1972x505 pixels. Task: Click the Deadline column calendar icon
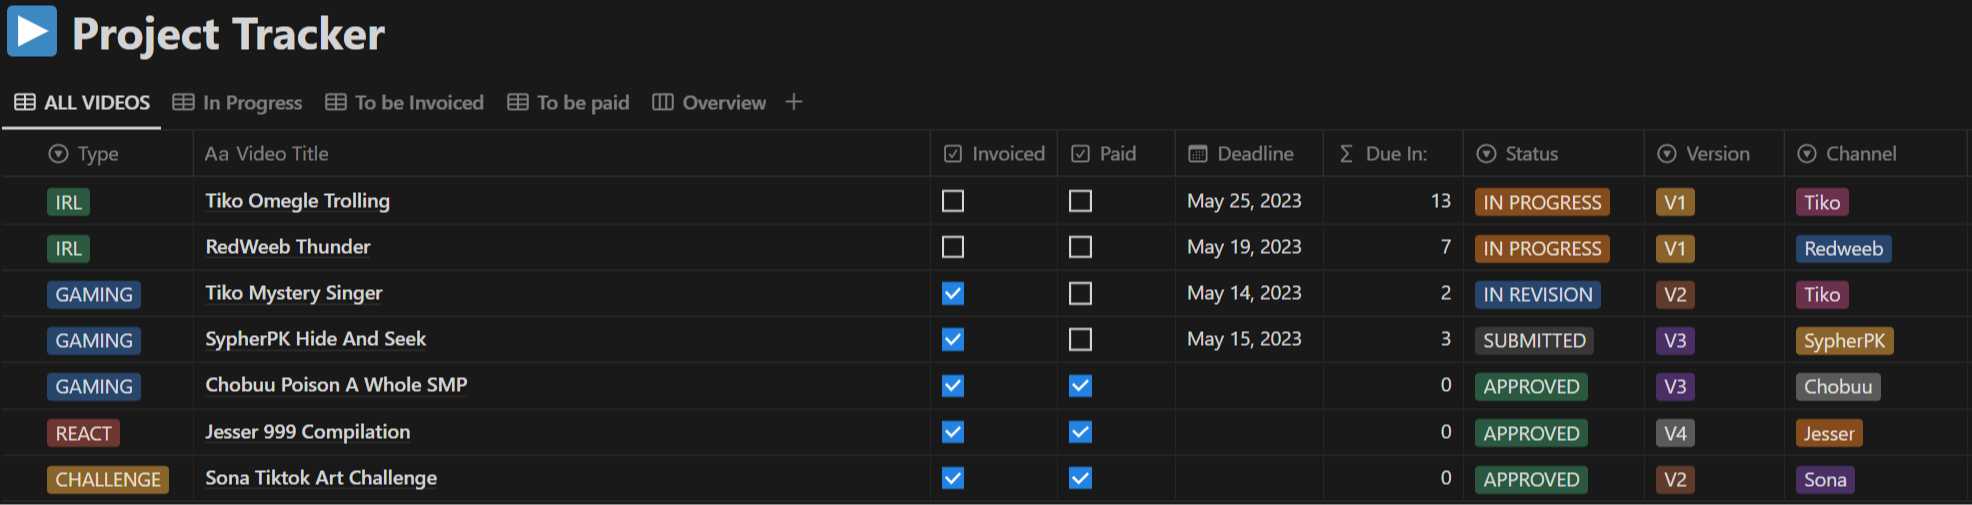tap(1197, 154)
